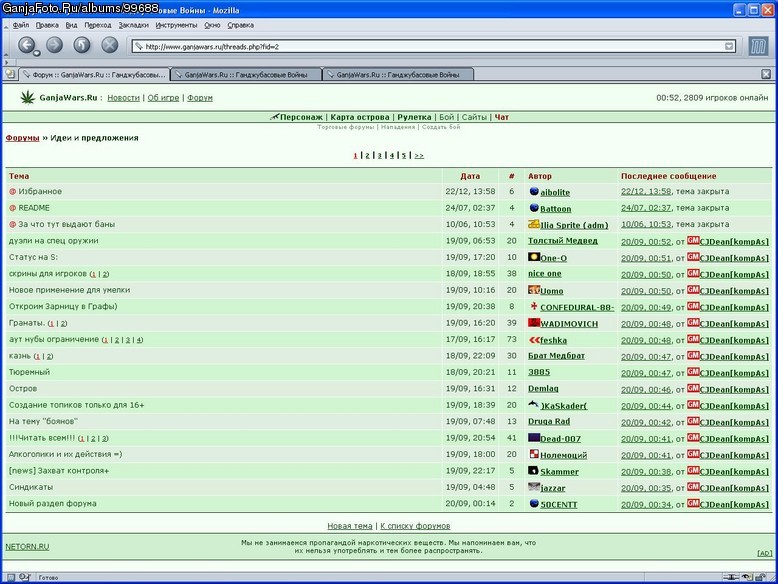
Task: Click the Stop loading button
Action: (110, 45)
